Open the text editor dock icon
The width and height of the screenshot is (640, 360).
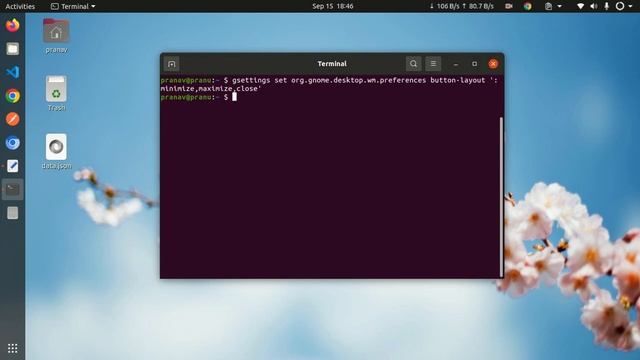(13, 166)
